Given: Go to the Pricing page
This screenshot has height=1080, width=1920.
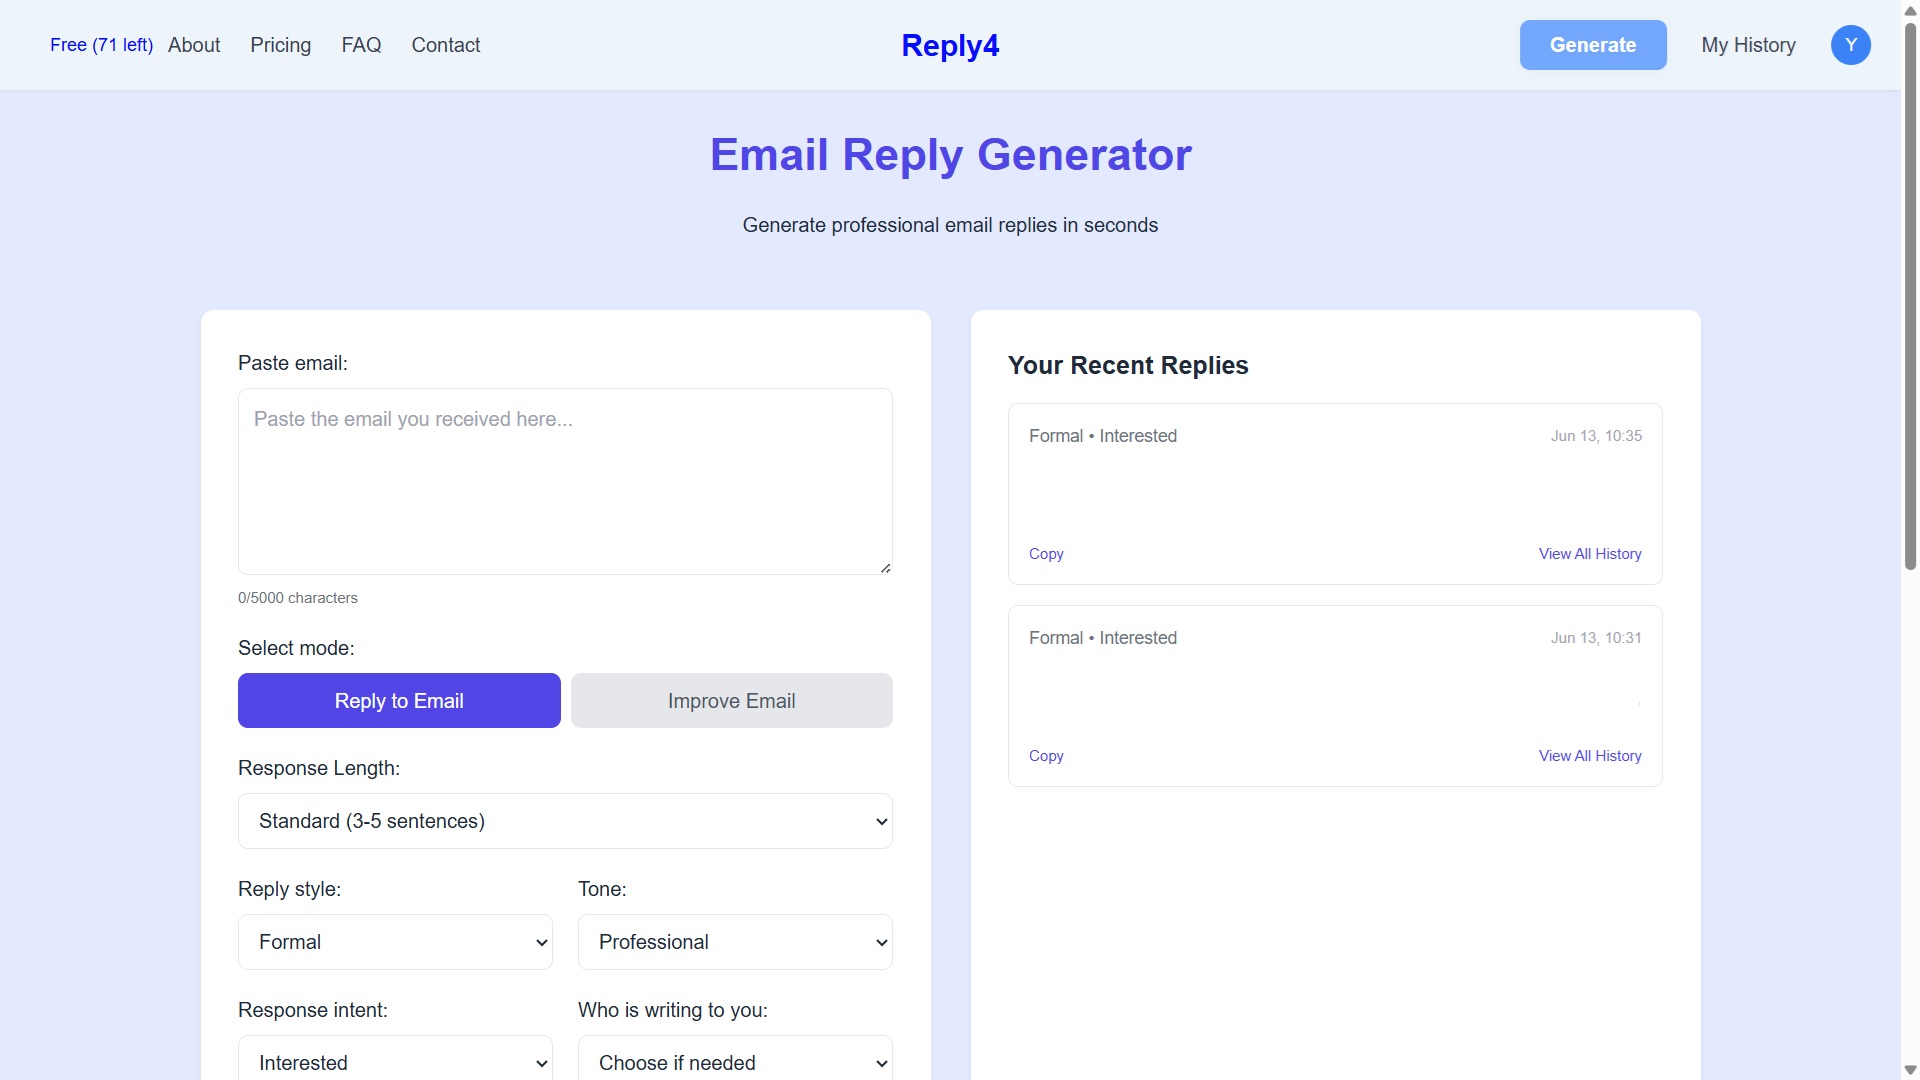Looking at the screenshot, I should click(280, 45).
